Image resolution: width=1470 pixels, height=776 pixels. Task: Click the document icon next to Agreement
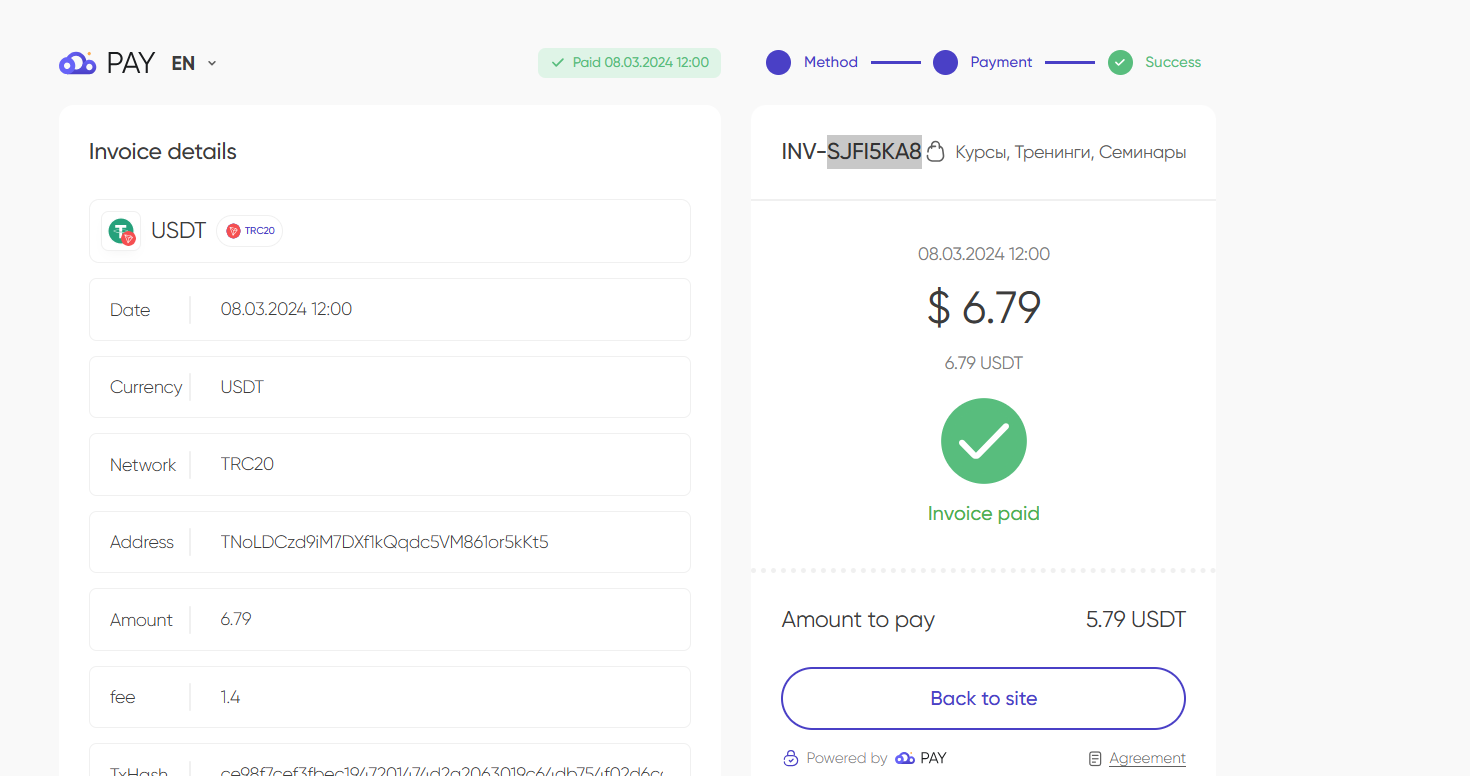click(1096, 758)
